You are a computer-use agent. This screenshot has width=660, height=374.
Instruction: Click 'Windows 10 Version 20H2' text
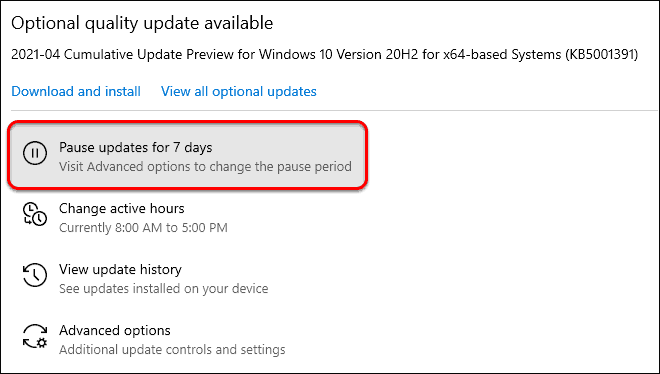[x=338, y=54]
